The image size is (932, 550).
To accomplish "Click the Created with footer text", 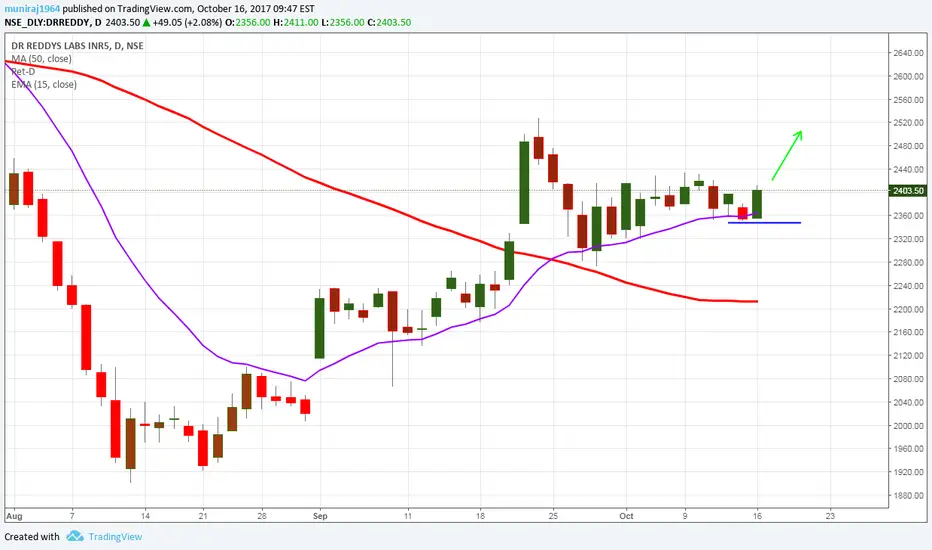I will [32, 537].
